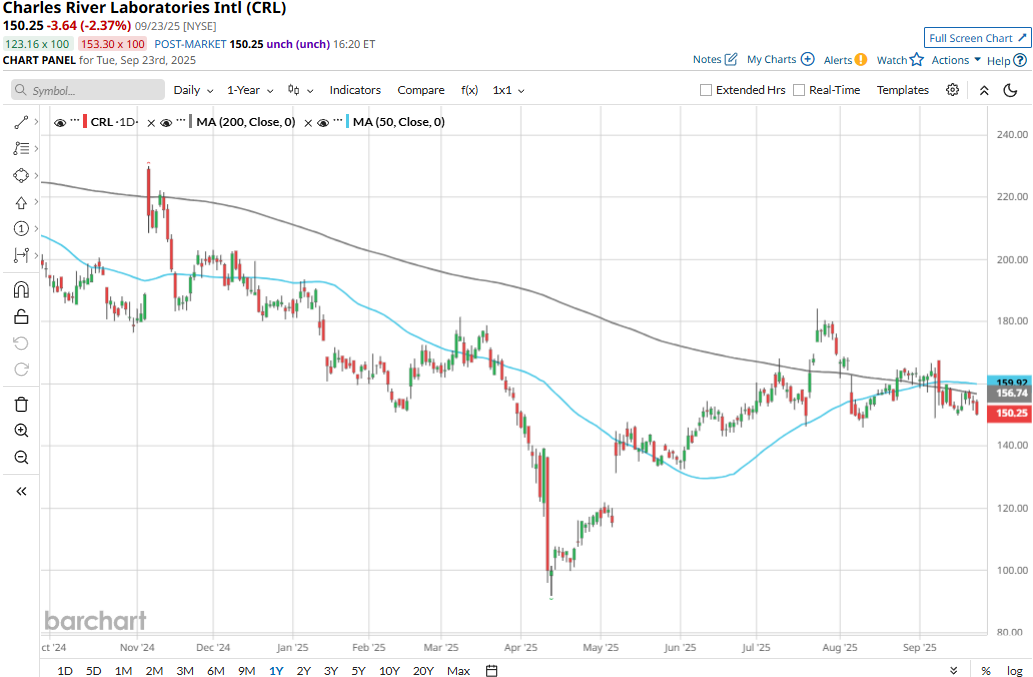The image size is (1033, 677).
Task: Click the symbol search field
Action: click(x=88, y=90)
